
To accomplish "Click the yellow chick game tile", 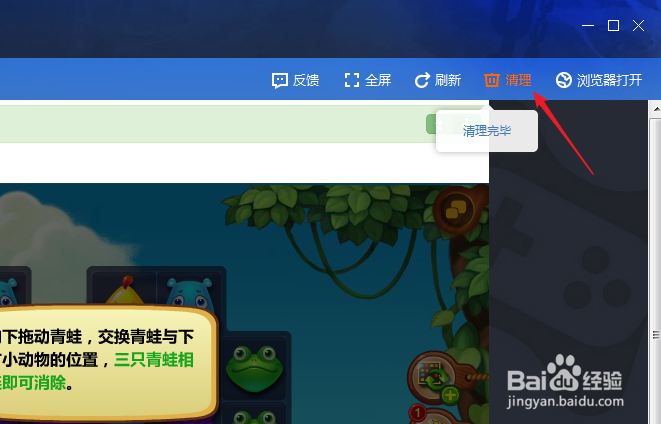I will (124, 290).
